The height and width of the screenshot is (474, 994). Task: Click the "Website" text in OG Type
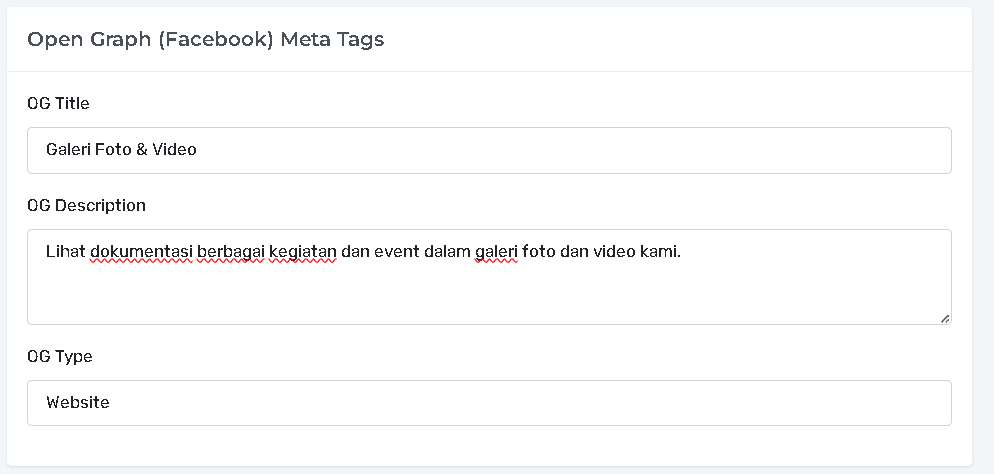(78, 403)
